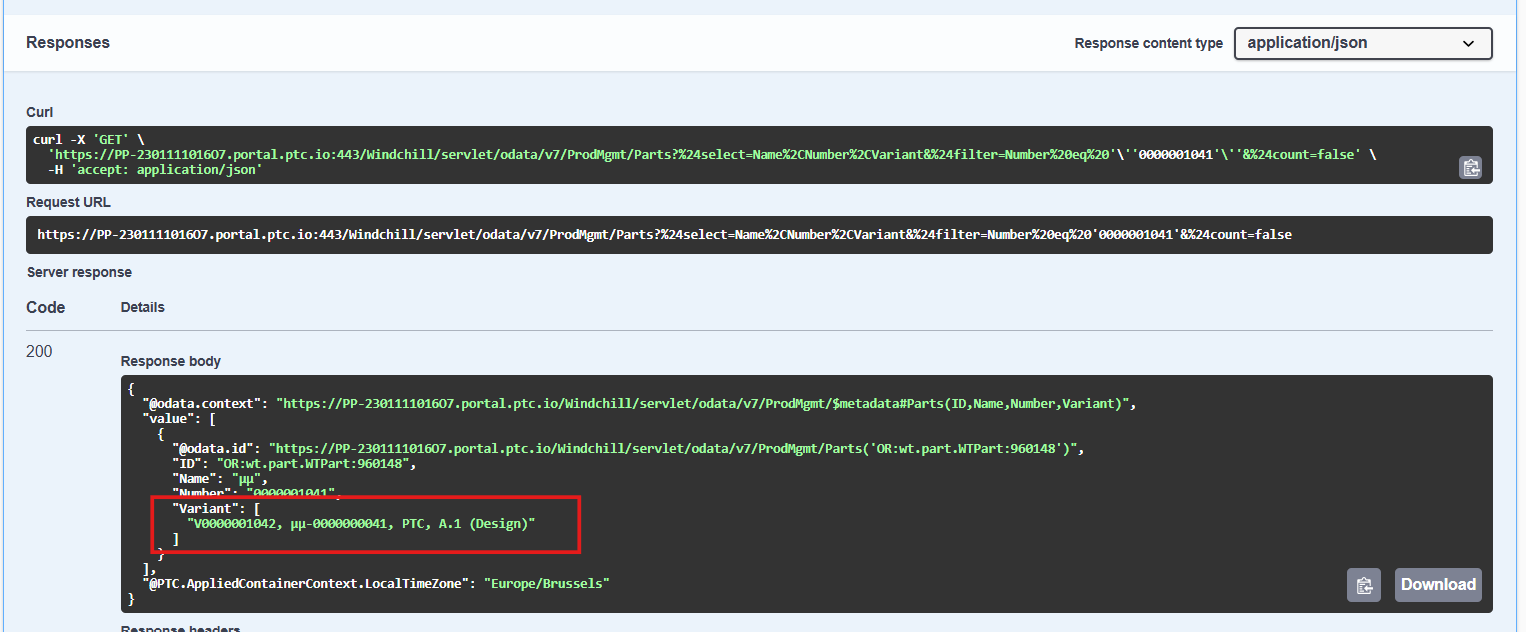The width and height of the screenshot is (1526, 632).
Task: Click the Response body label
Action: [x=170, y=361]
